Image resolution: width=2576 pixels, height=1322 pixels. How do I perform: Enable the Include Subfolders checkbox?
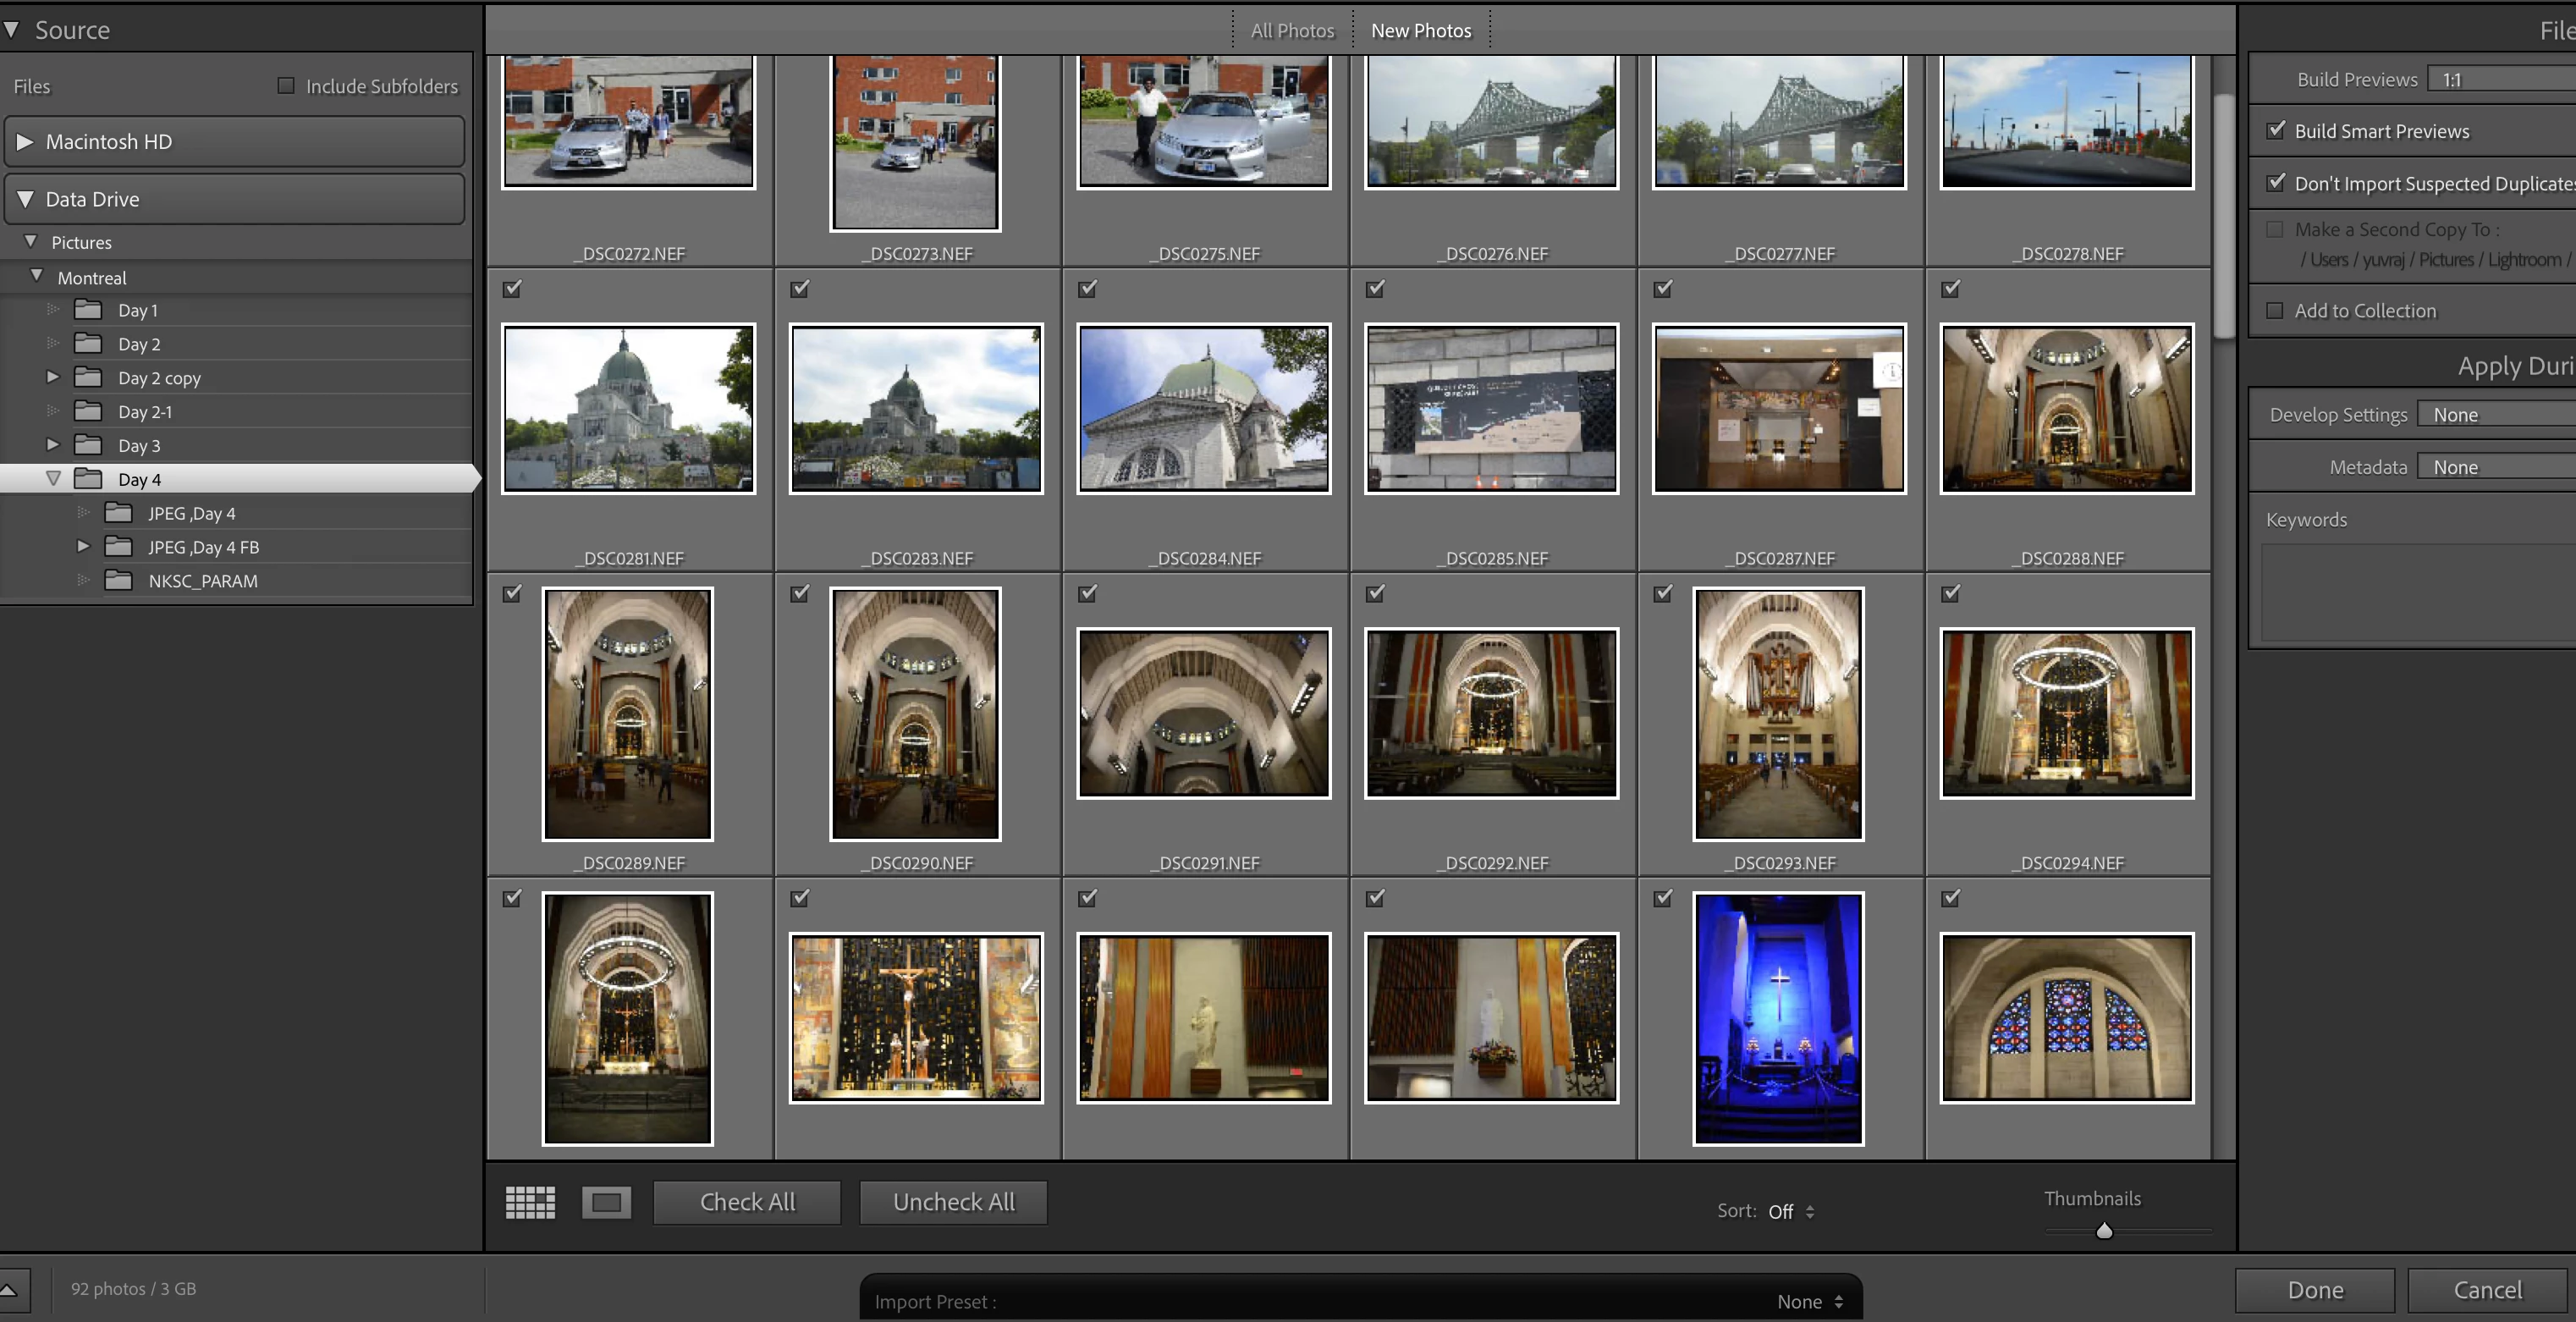(286, 86)
